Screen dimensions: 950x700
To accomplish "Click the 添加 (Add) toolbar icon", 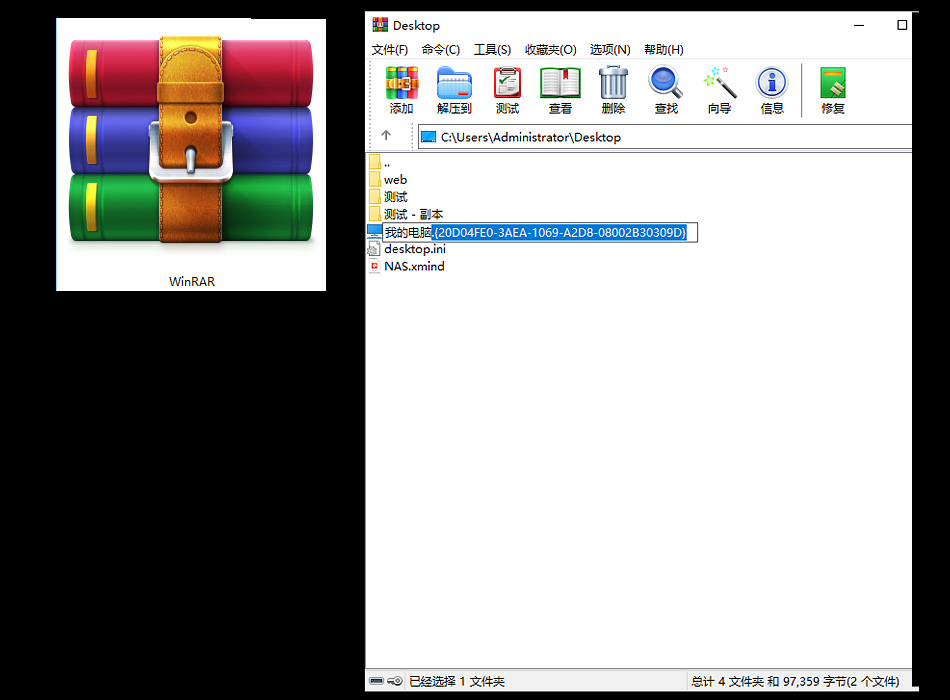I will click(x=401, y=90).
